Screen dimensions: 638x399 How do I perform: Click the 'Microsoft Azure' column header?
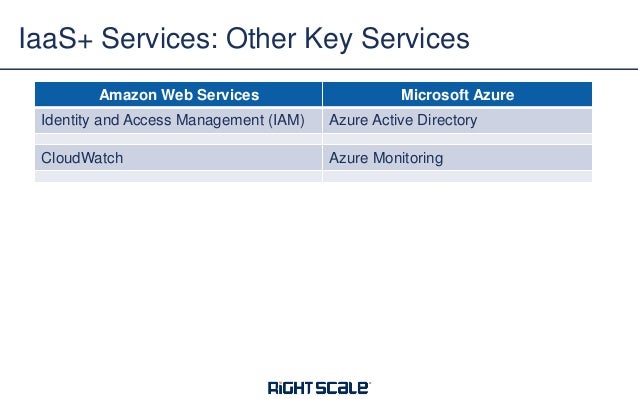[x=457, y=94]
